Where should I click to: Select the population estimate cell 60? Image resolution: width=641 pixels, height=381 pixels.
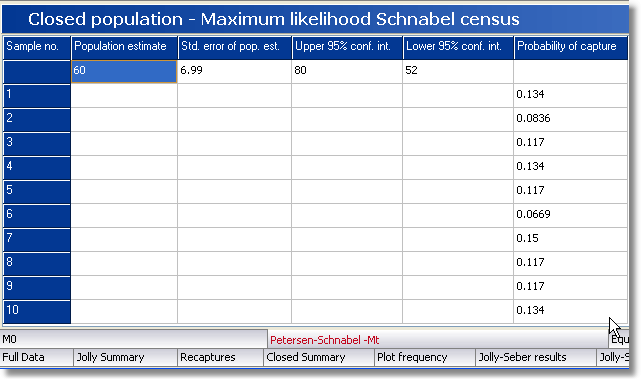124,72
